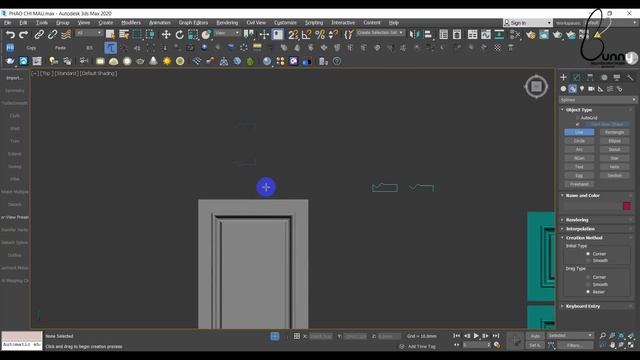The width and height of the screenshot is (640, 360).
Task: Open the File menu
Action: (7, 23)
